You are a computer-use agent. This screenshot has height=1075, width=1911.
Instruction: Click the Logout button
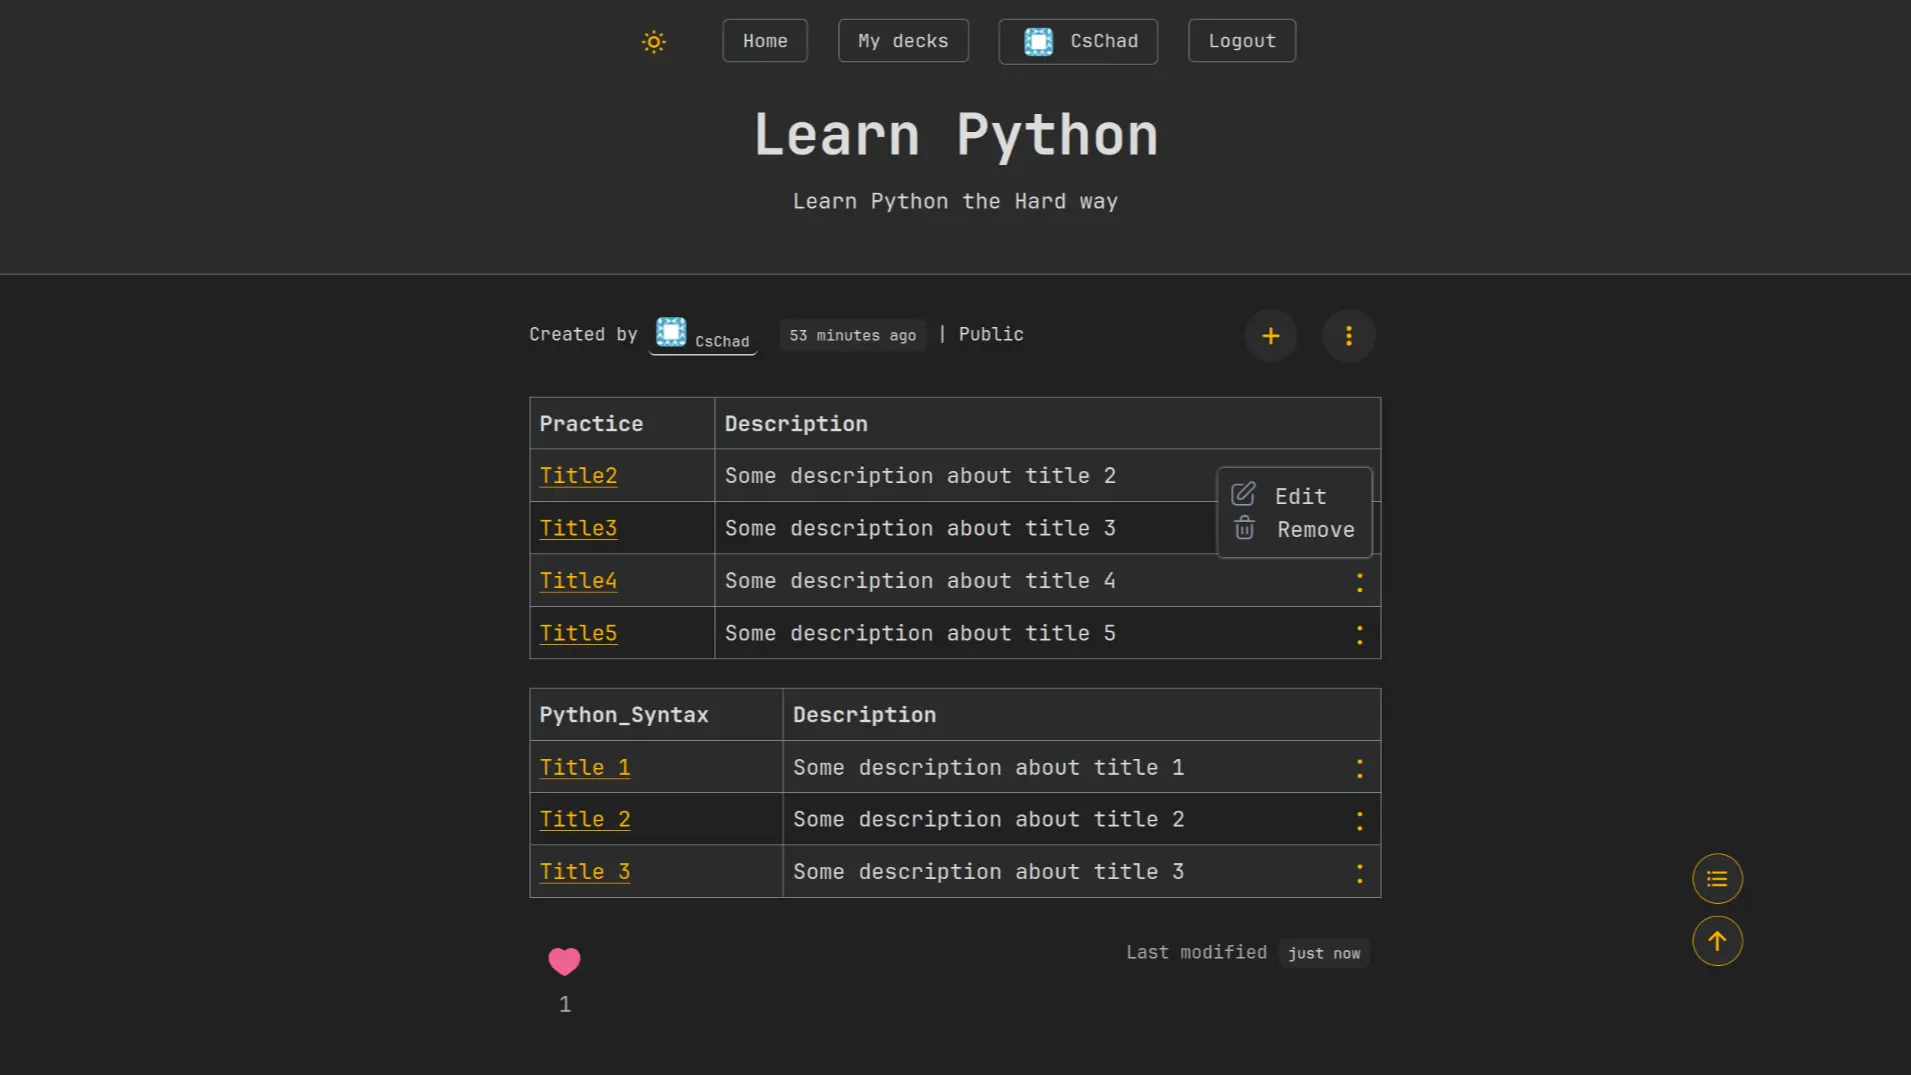click(1242, 41)
